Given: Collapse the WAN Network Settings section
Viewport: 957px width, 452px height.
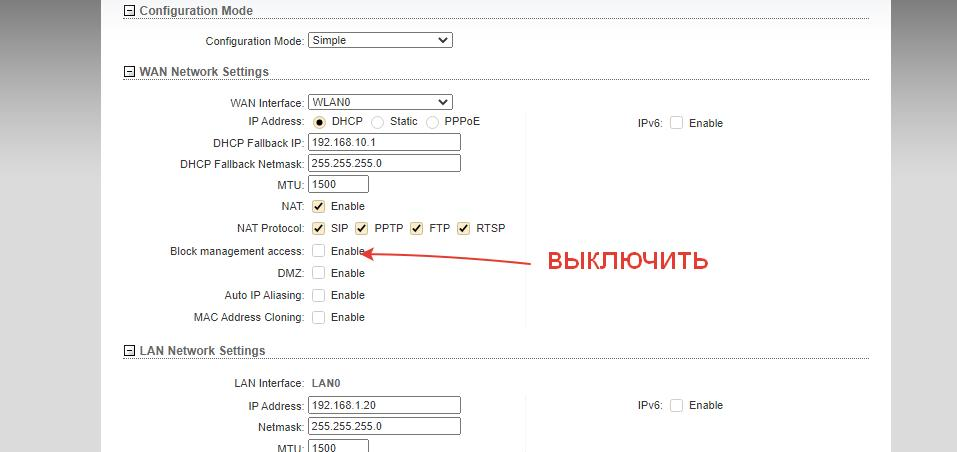Looking at the screenshot, I should 129,71.
